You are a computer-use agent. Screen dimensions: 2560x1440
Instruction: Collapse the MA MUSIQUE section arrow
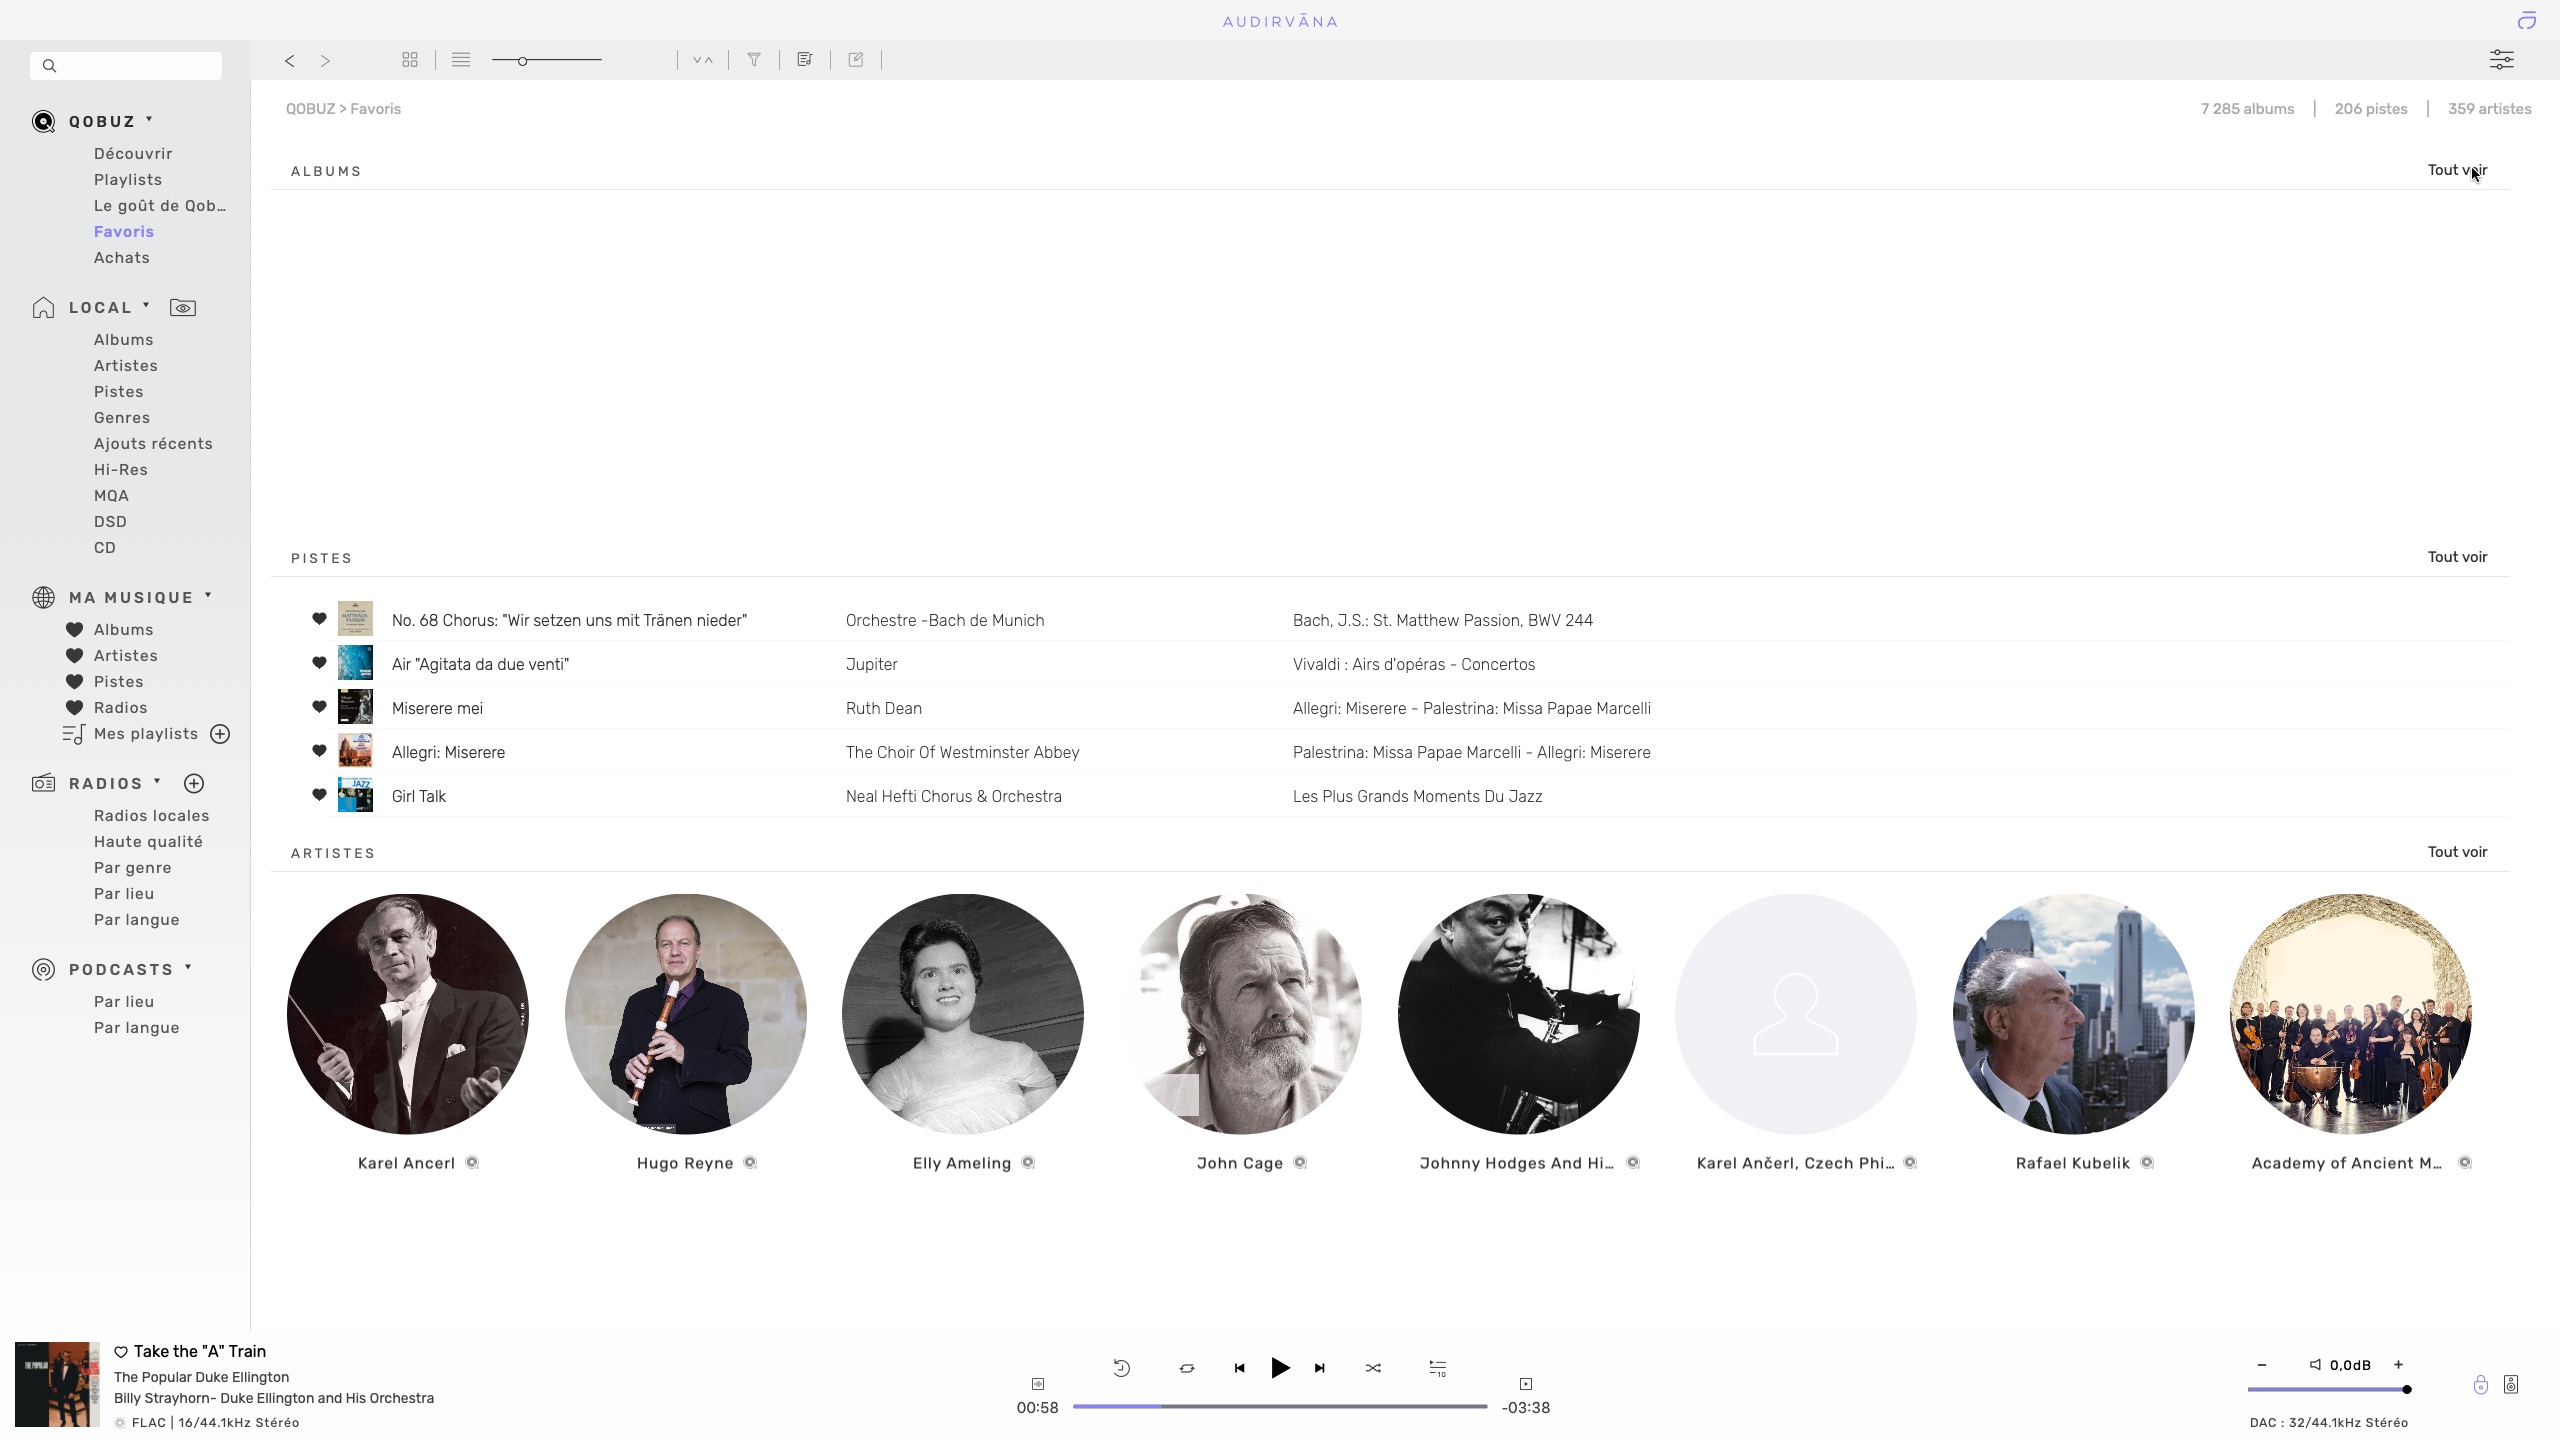tap(208, 595)
